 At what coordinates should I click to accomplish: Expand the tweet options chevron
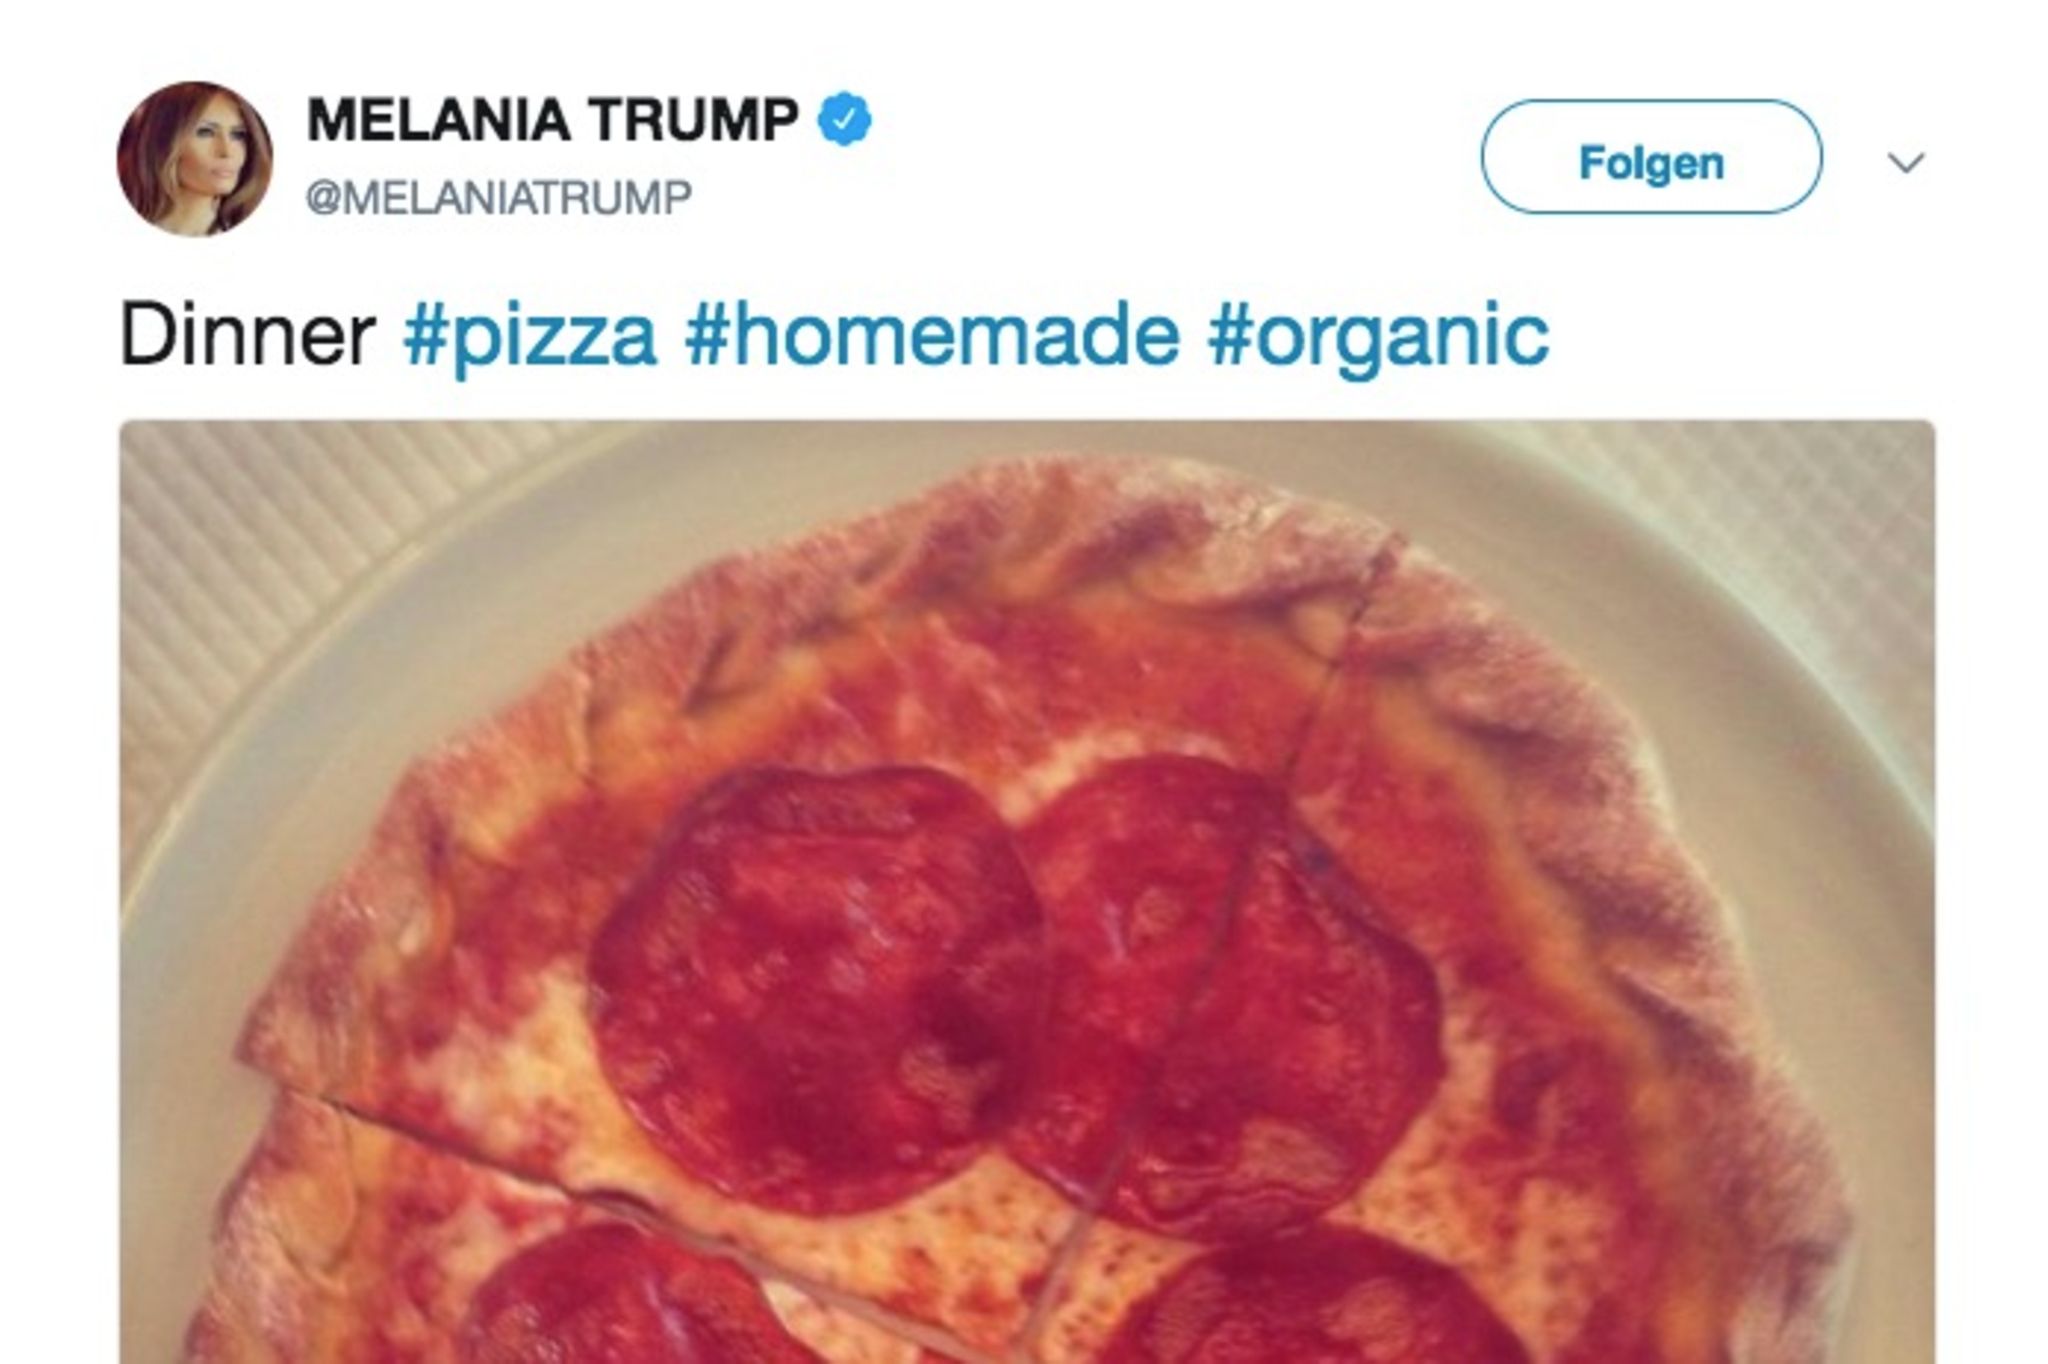pyautogui.click(x=1906, y=162)
